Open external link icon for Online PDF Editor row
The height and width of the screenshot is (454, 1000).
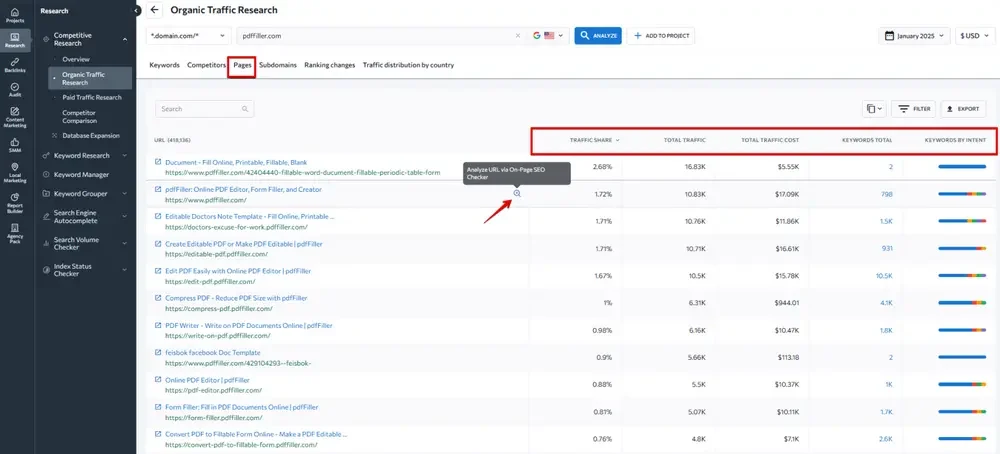[158, 380]
